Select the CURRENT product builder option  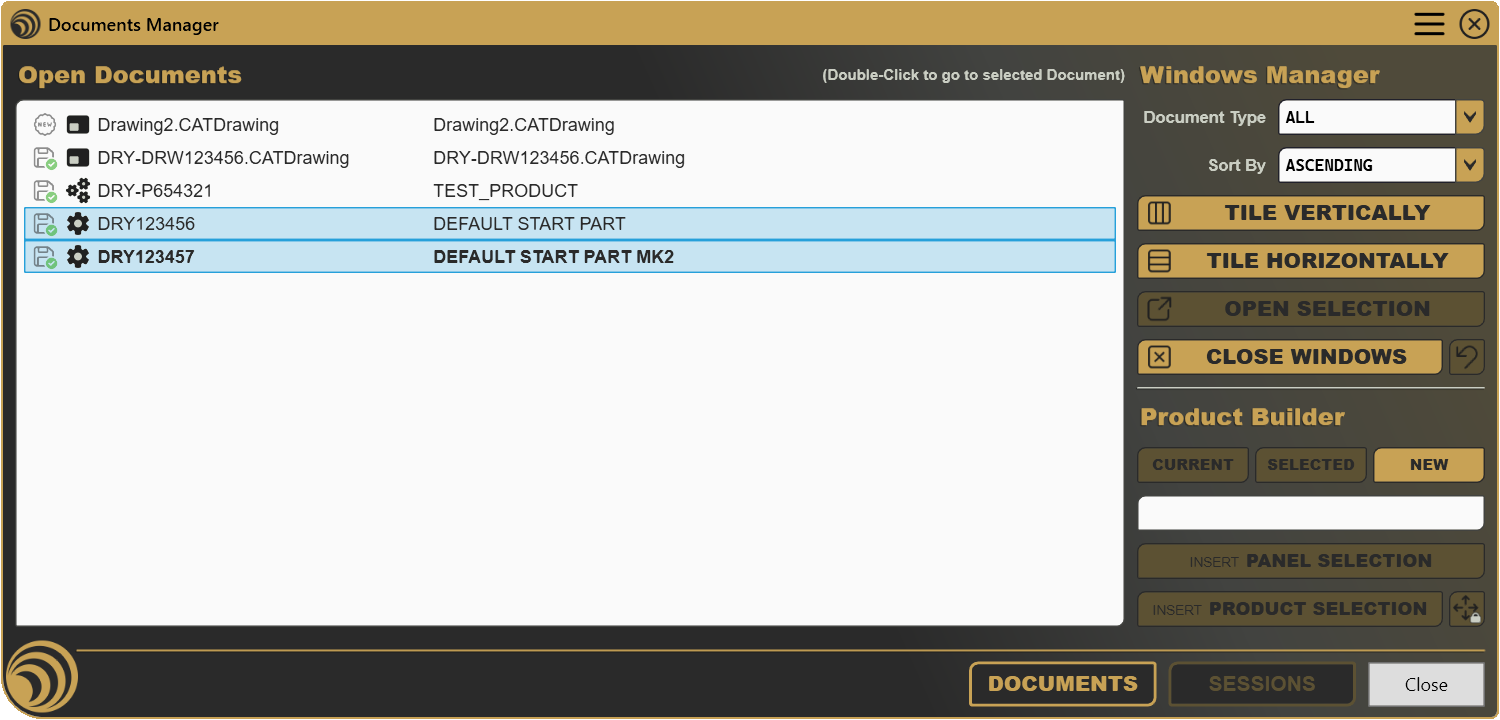pyautogui.click(x=1193, y=465)
